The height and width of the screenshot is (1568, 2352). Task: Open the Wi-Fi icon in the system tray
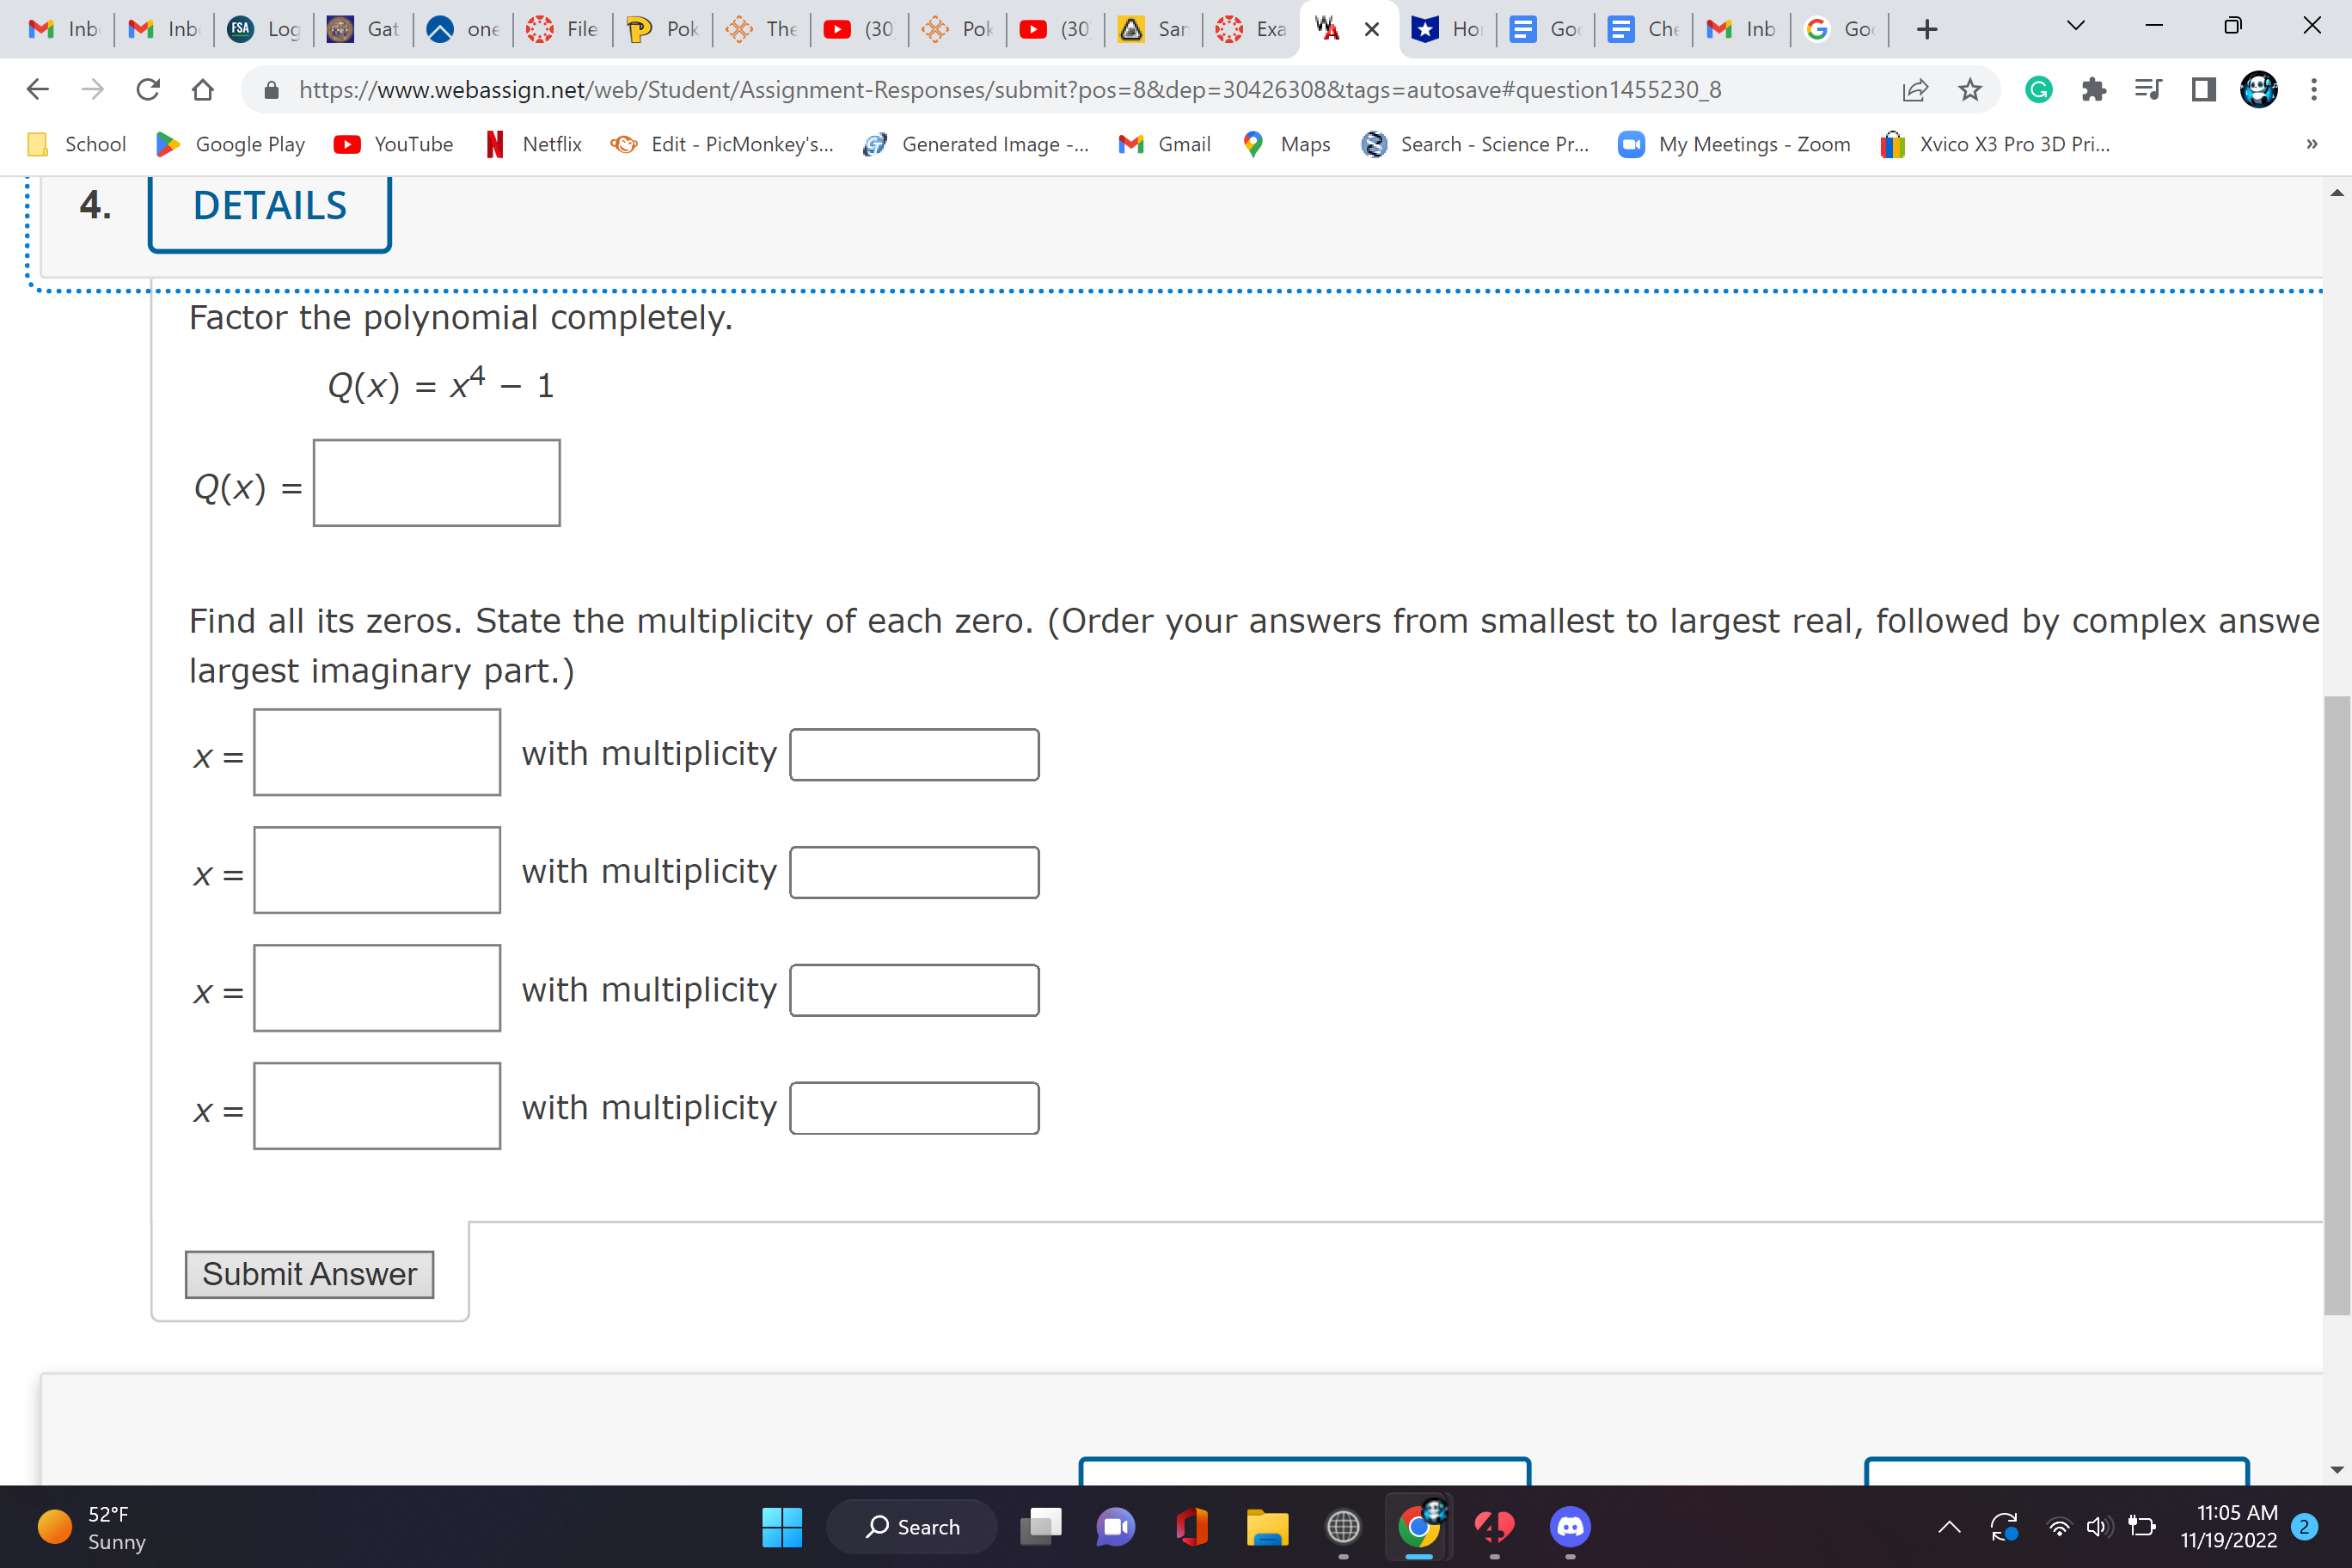pos(2057,1527)
